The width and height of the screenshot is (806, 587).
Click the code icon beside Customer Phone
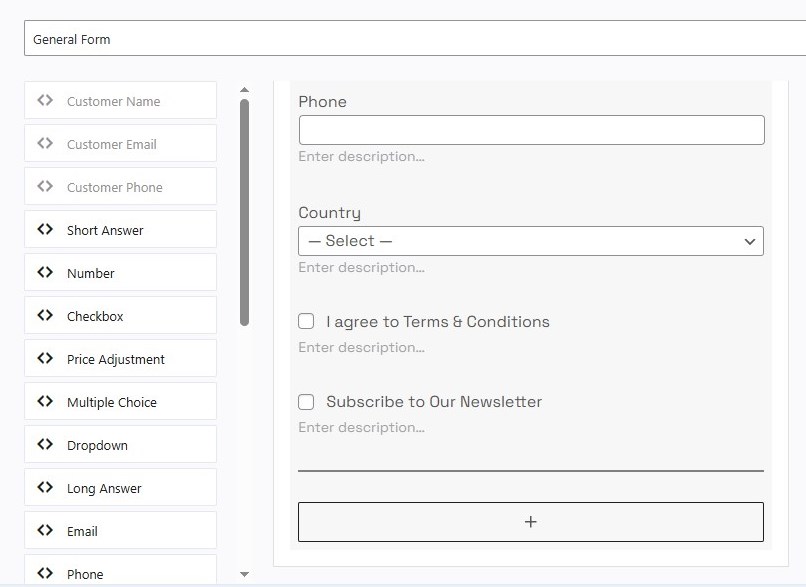point(44,187)
